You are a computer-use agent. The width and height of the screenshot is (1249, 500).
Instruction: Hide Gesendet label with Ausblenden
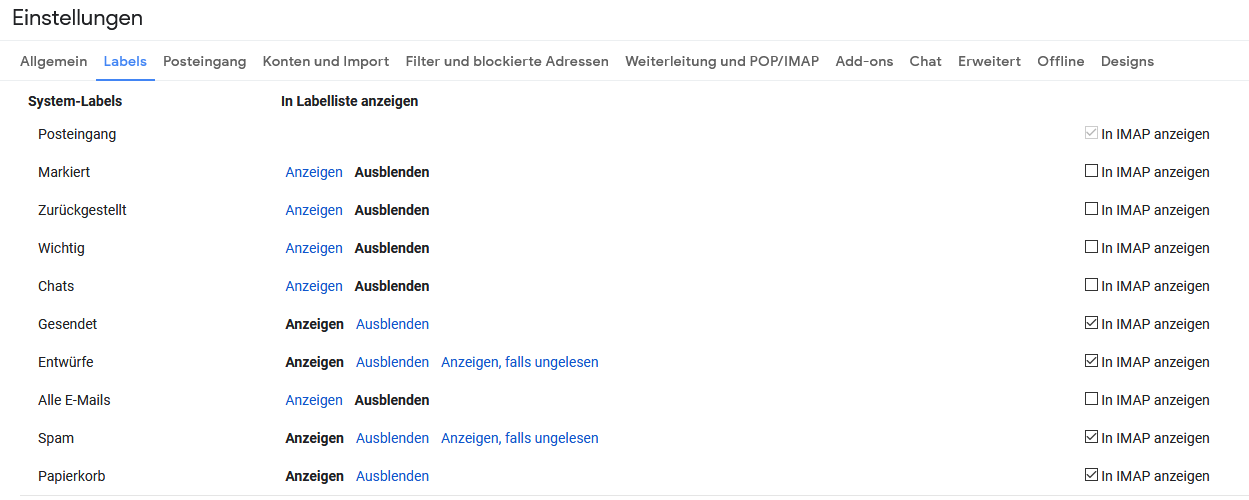click(392, 324)
